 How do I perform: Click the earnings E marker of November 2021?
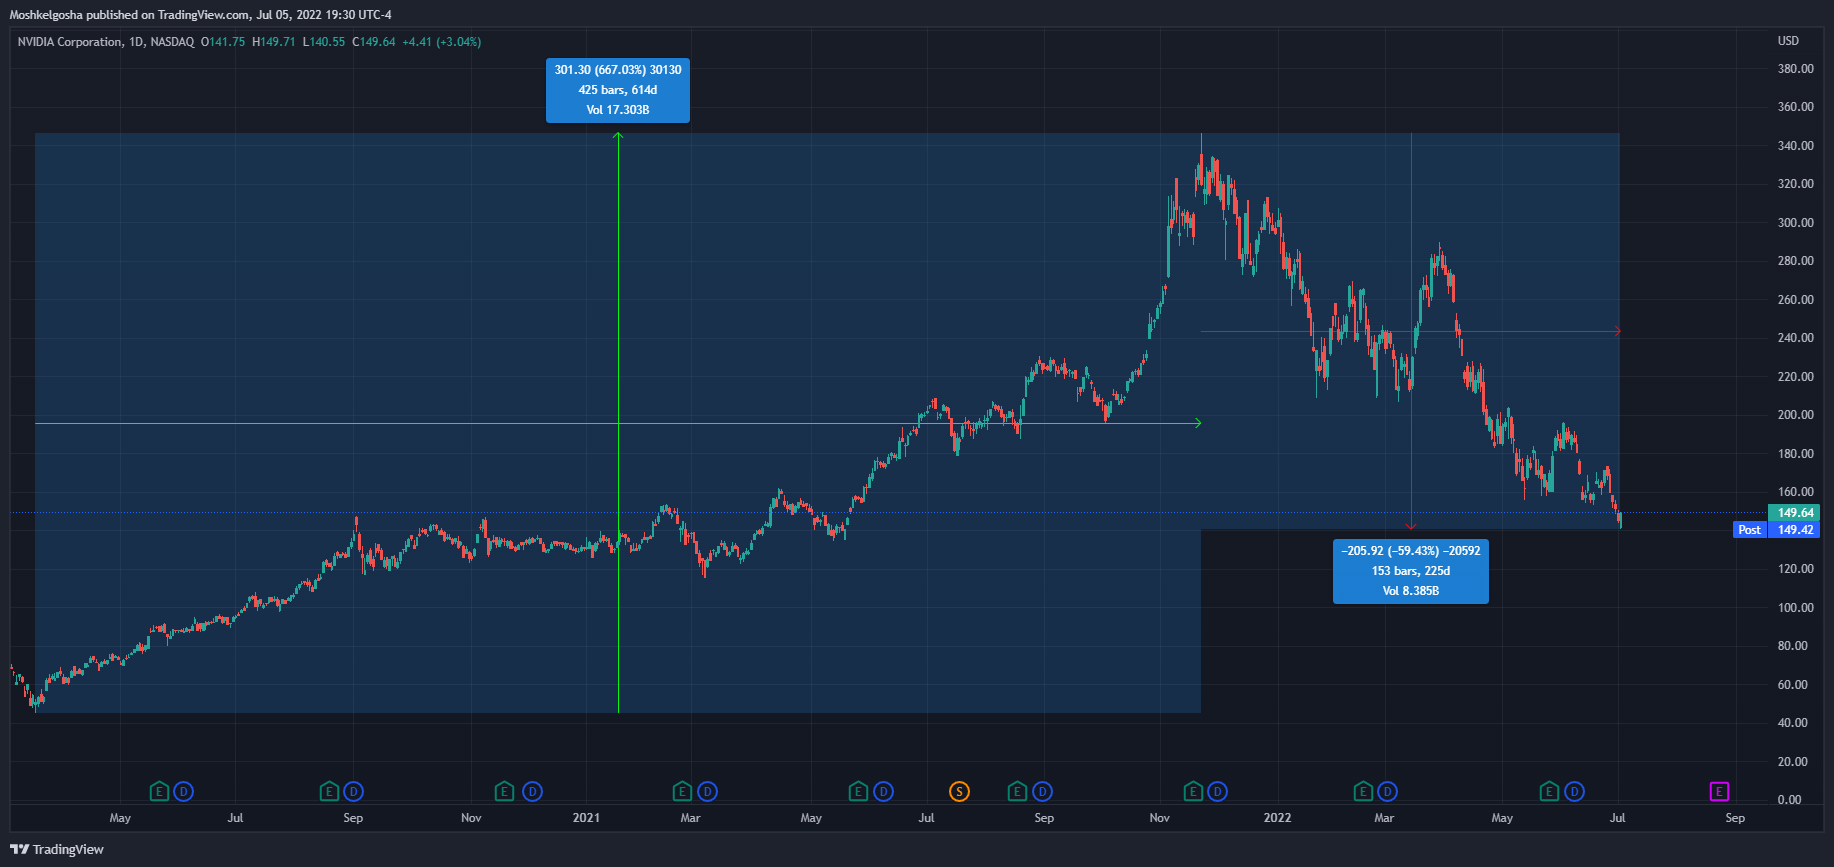[1193, 792]
